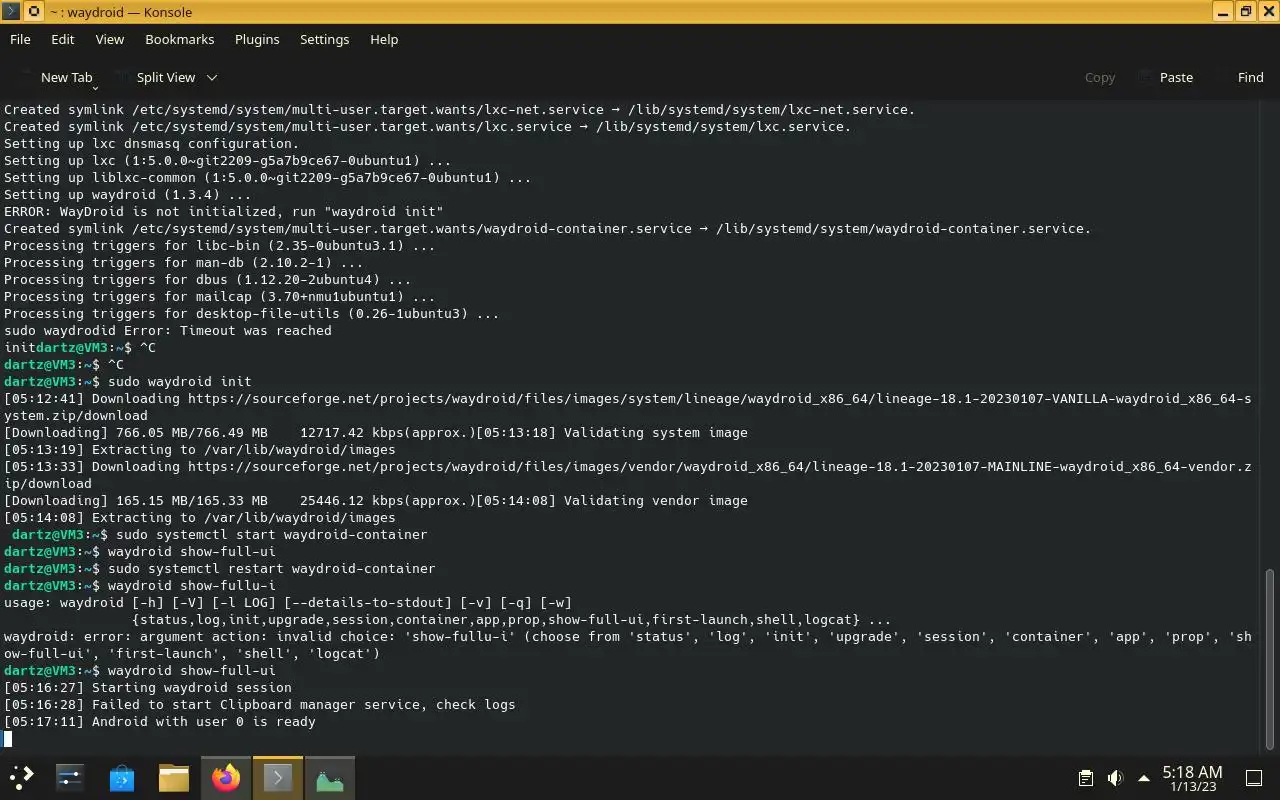Open System Settings from the taskbar
The height and width of the screenshot is (800, 1280).
(70, 777)
